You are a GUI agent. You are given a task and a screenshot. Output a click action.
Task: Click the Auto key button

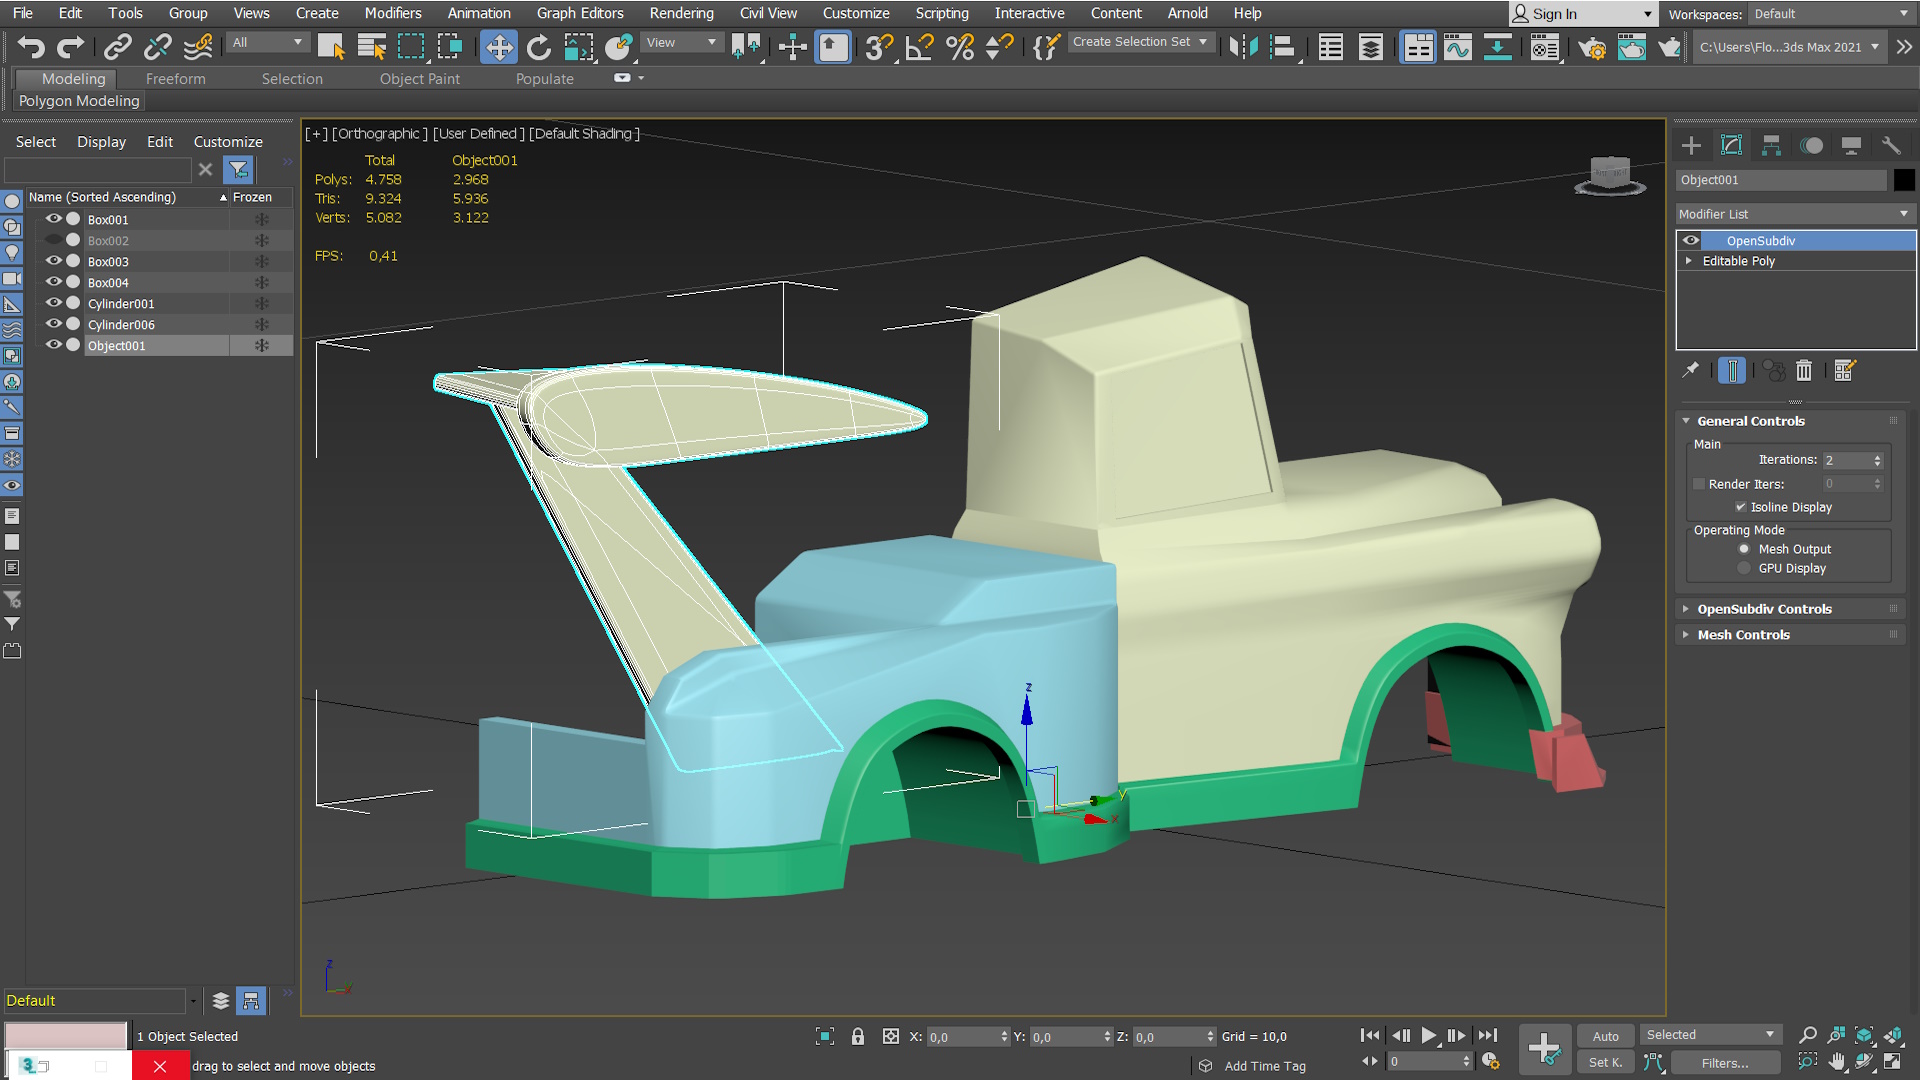[1605, 1036]
